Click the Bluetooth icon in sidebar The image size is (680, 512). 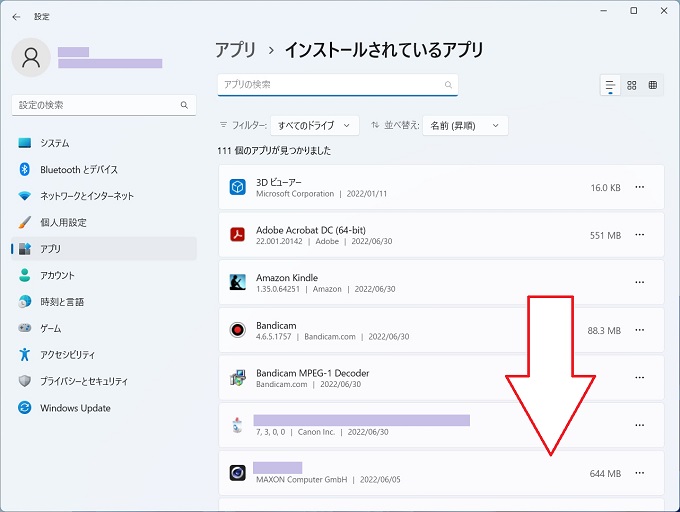pos(25,169)
